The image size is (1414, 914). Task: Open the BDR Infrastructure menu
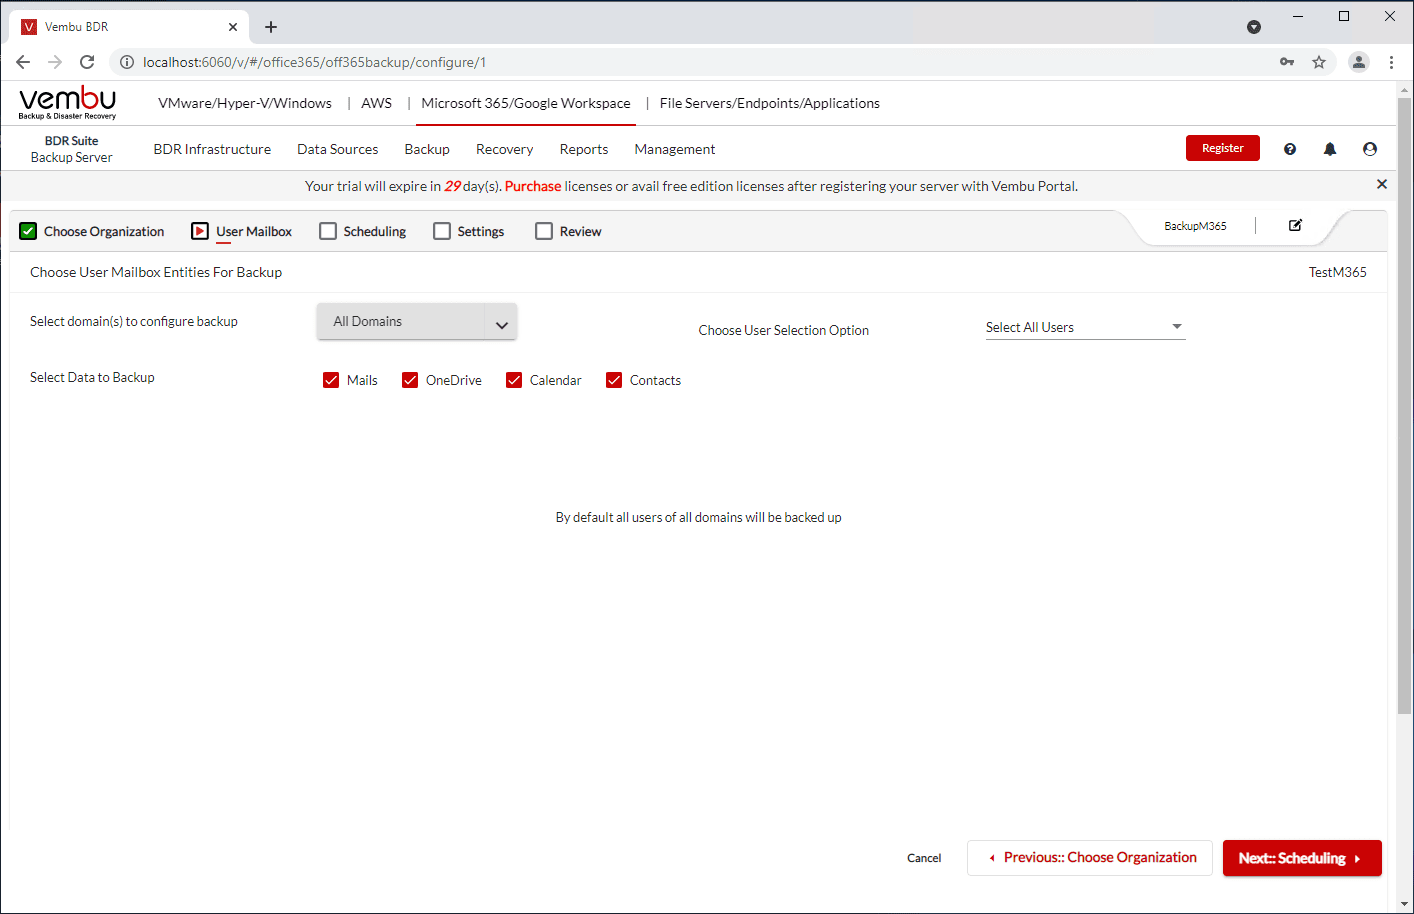(212, 149)
